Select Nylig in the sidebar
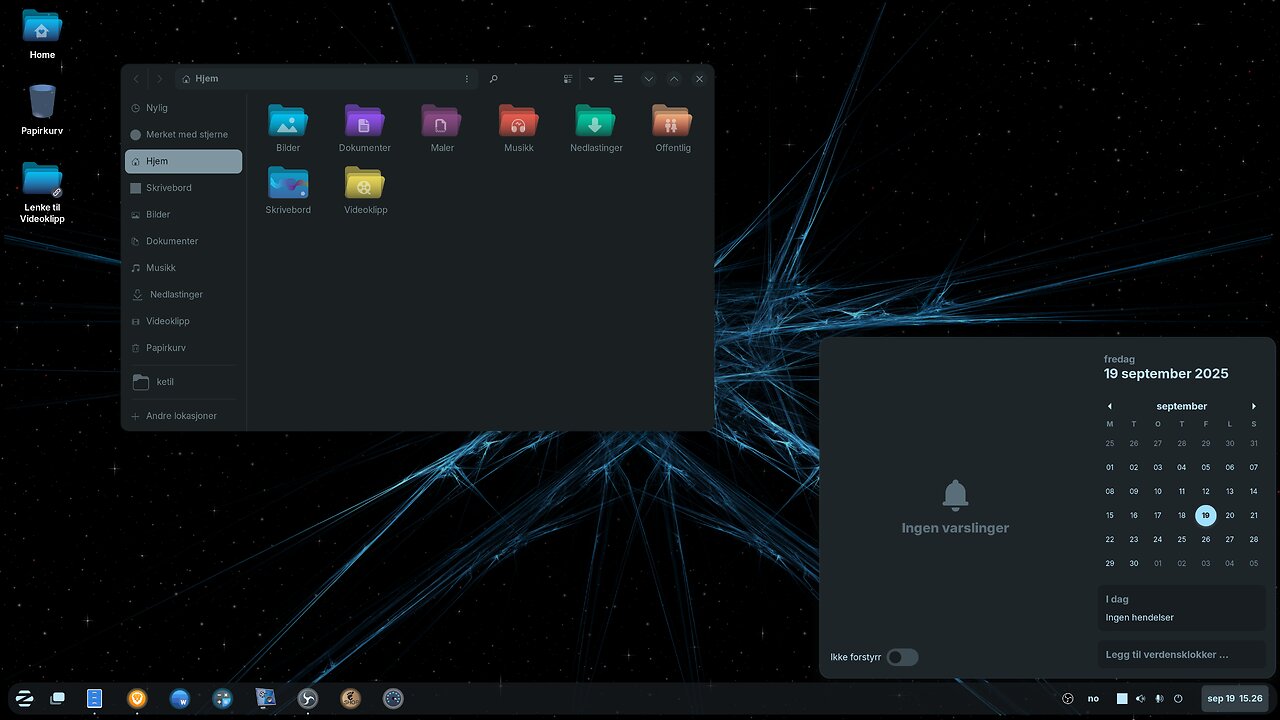Screen dimensions: 1280x720 point(183,108)
